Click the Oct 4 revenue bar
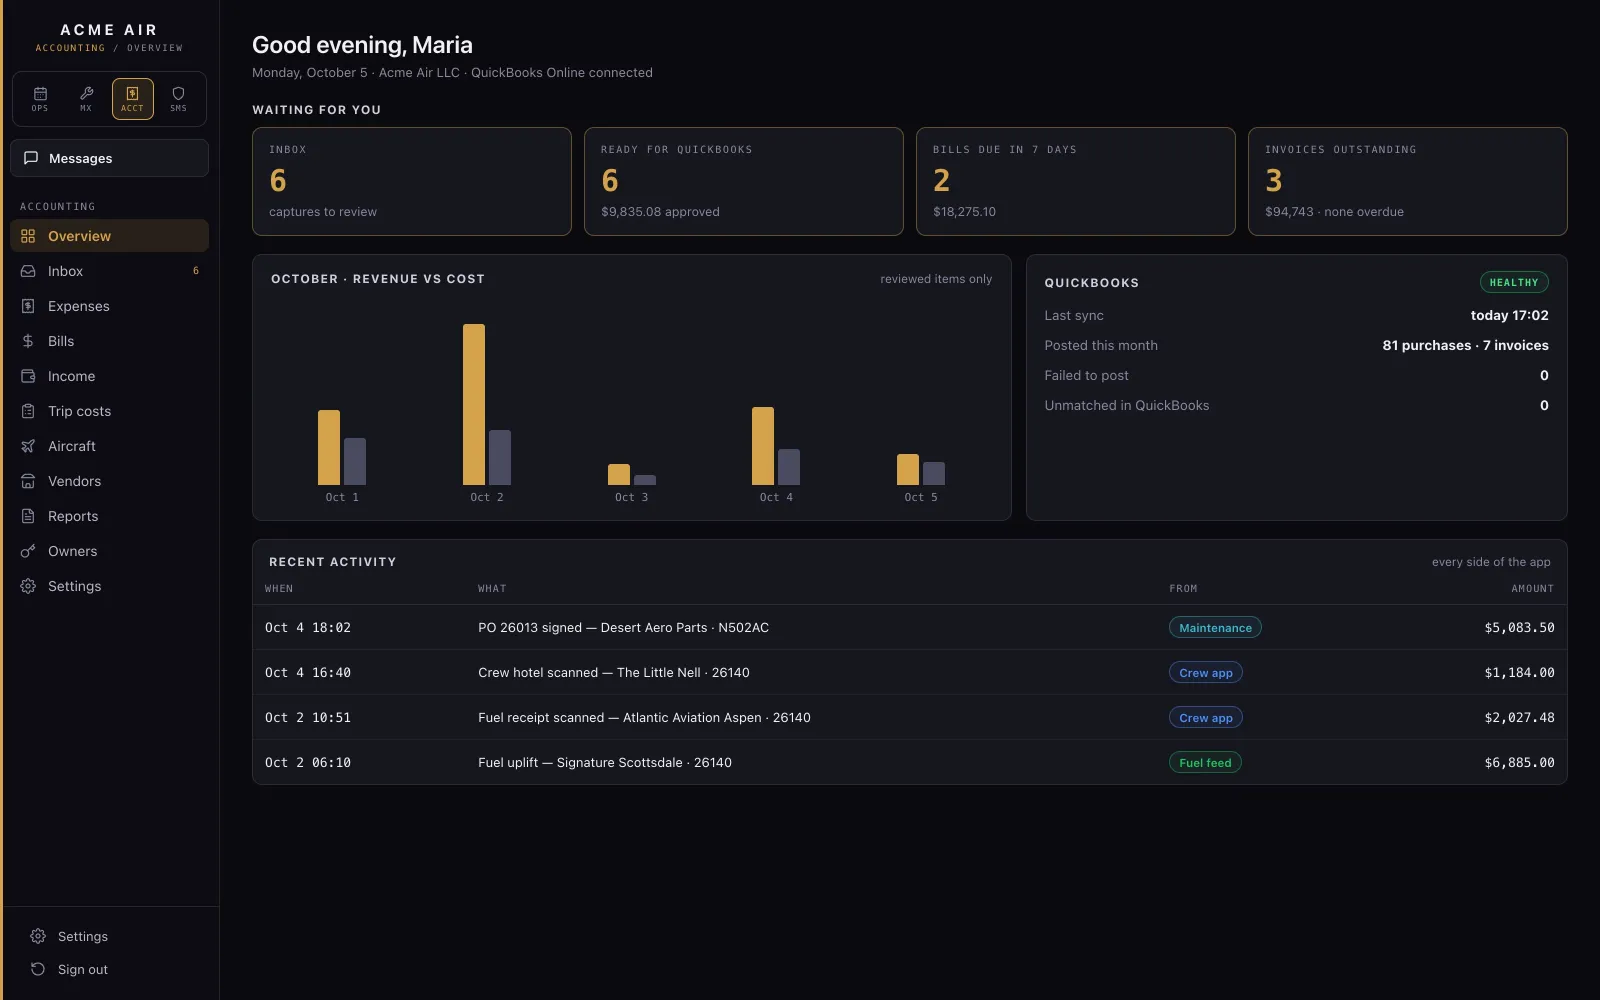This screenshot has width=1600, height=1000. pos(763,446)
